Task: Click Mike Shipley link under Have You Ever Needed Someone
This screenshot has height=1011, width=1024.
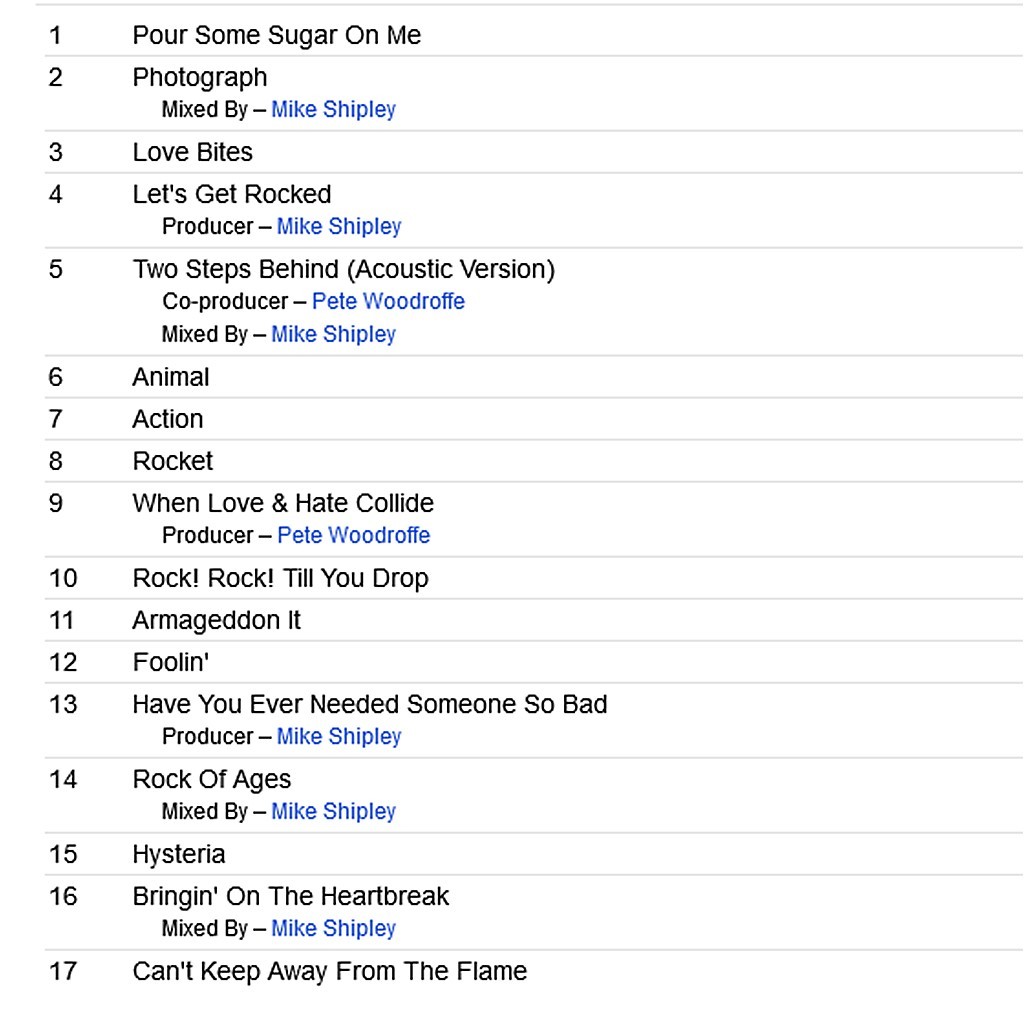Action: 339,737
